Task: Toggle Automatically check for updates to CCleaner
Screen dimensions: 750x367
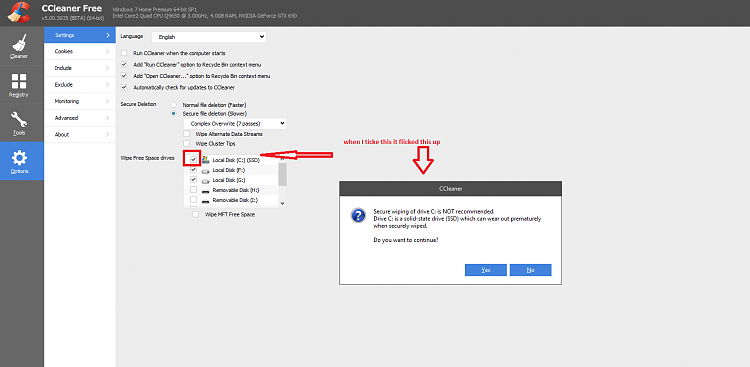Action: (x=124, y=88)
